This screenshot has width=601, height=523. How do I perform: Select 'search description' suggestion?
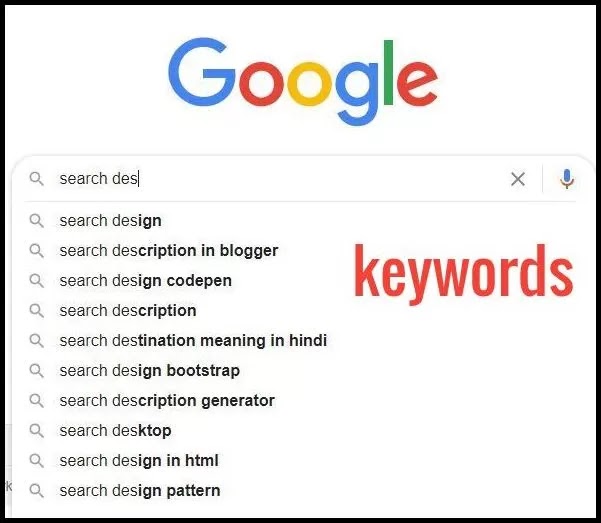128,311
